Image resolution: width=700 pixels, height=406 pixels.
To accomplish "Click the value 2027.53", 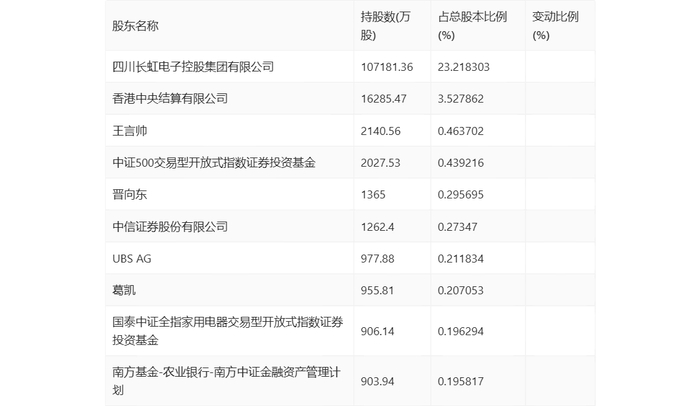I will tap(381, 163).
